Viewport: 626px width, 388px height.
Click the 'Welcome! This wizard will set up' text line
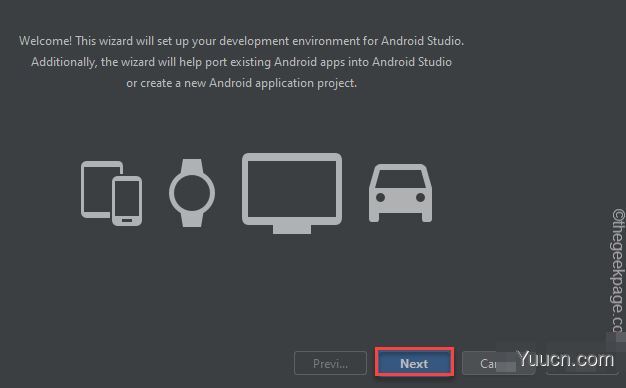pos(242,41)
